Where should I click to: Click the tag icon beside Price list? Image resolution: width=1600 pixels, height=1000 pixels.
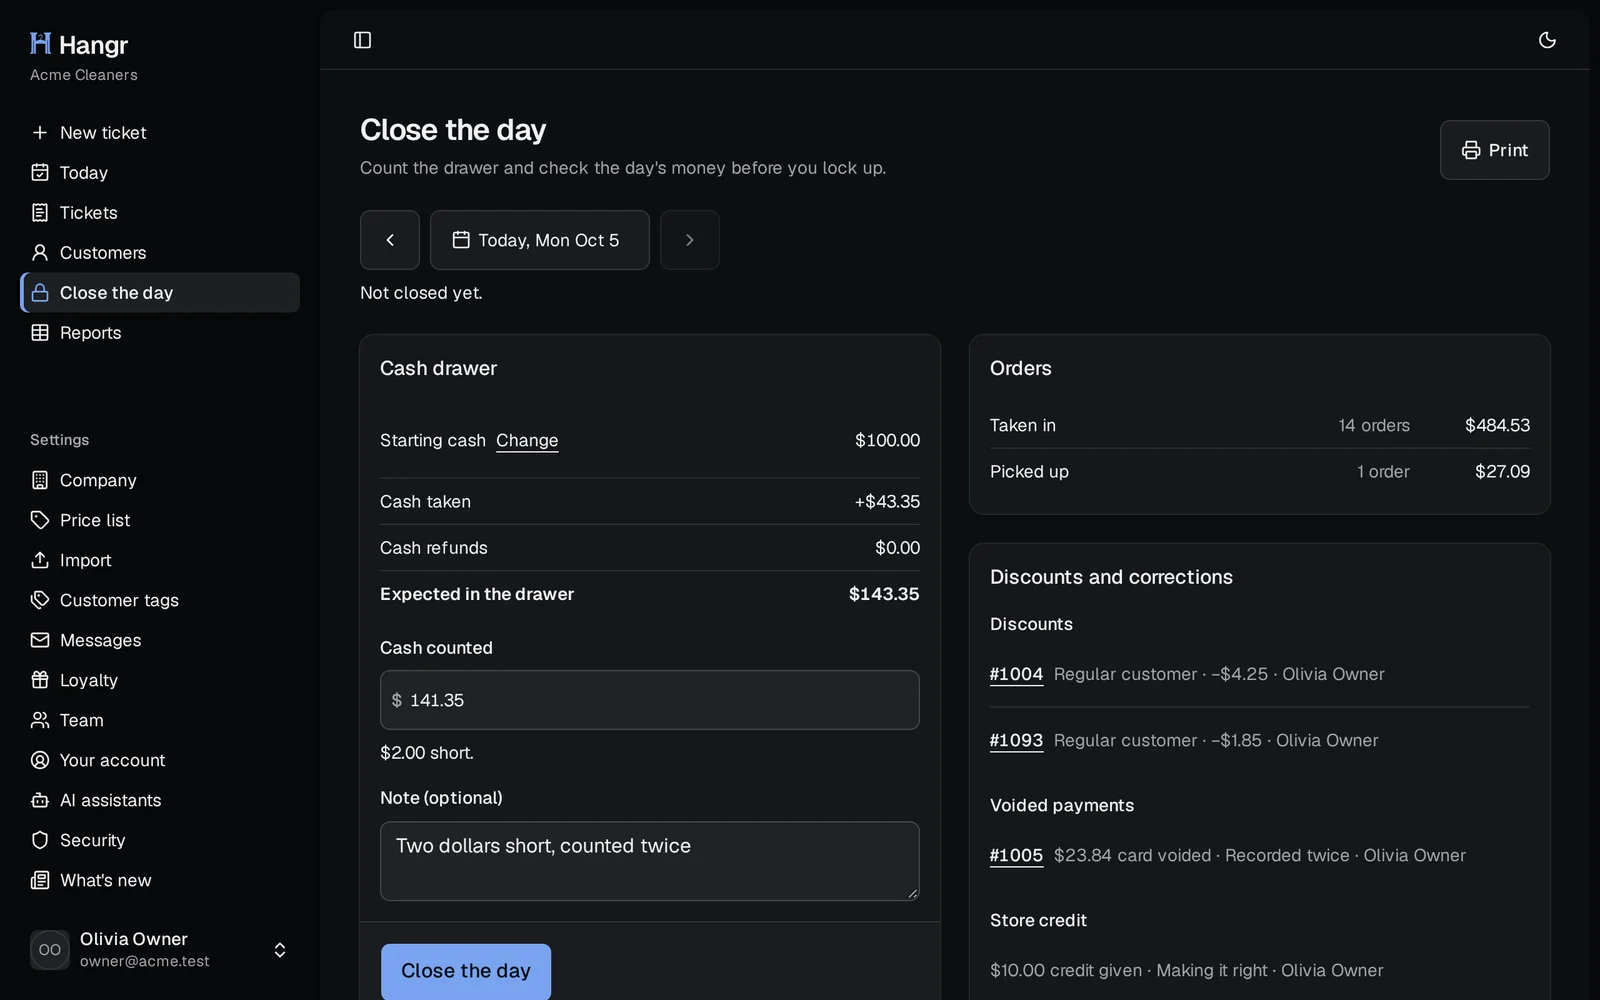tap(40, 520)
